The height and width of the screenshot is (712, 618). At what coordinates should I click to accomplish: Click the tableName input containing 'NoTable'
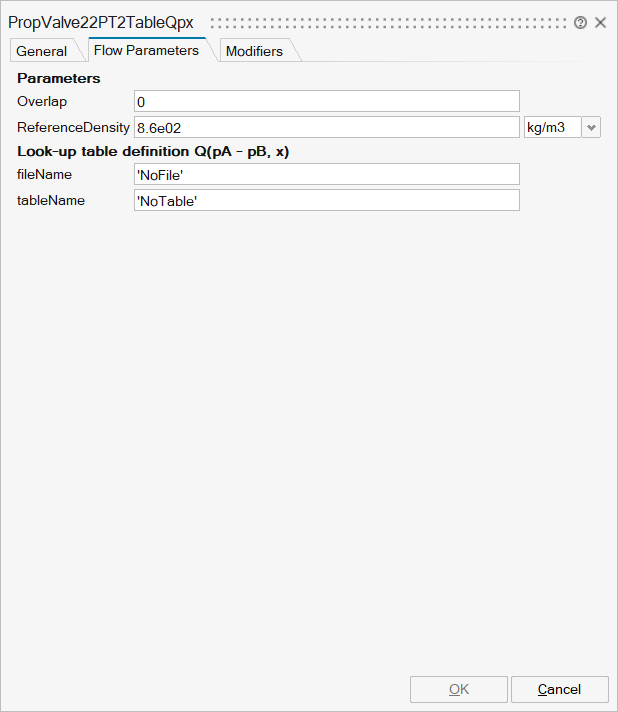326,200
